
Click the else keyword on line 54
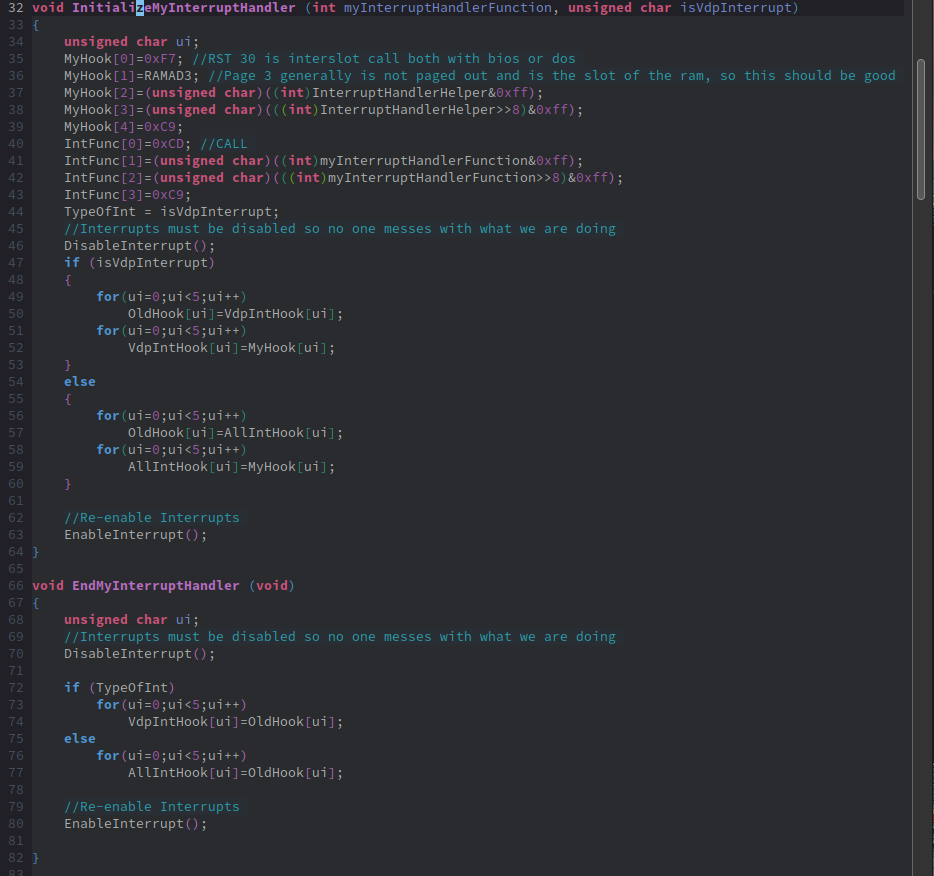[80, 382]
